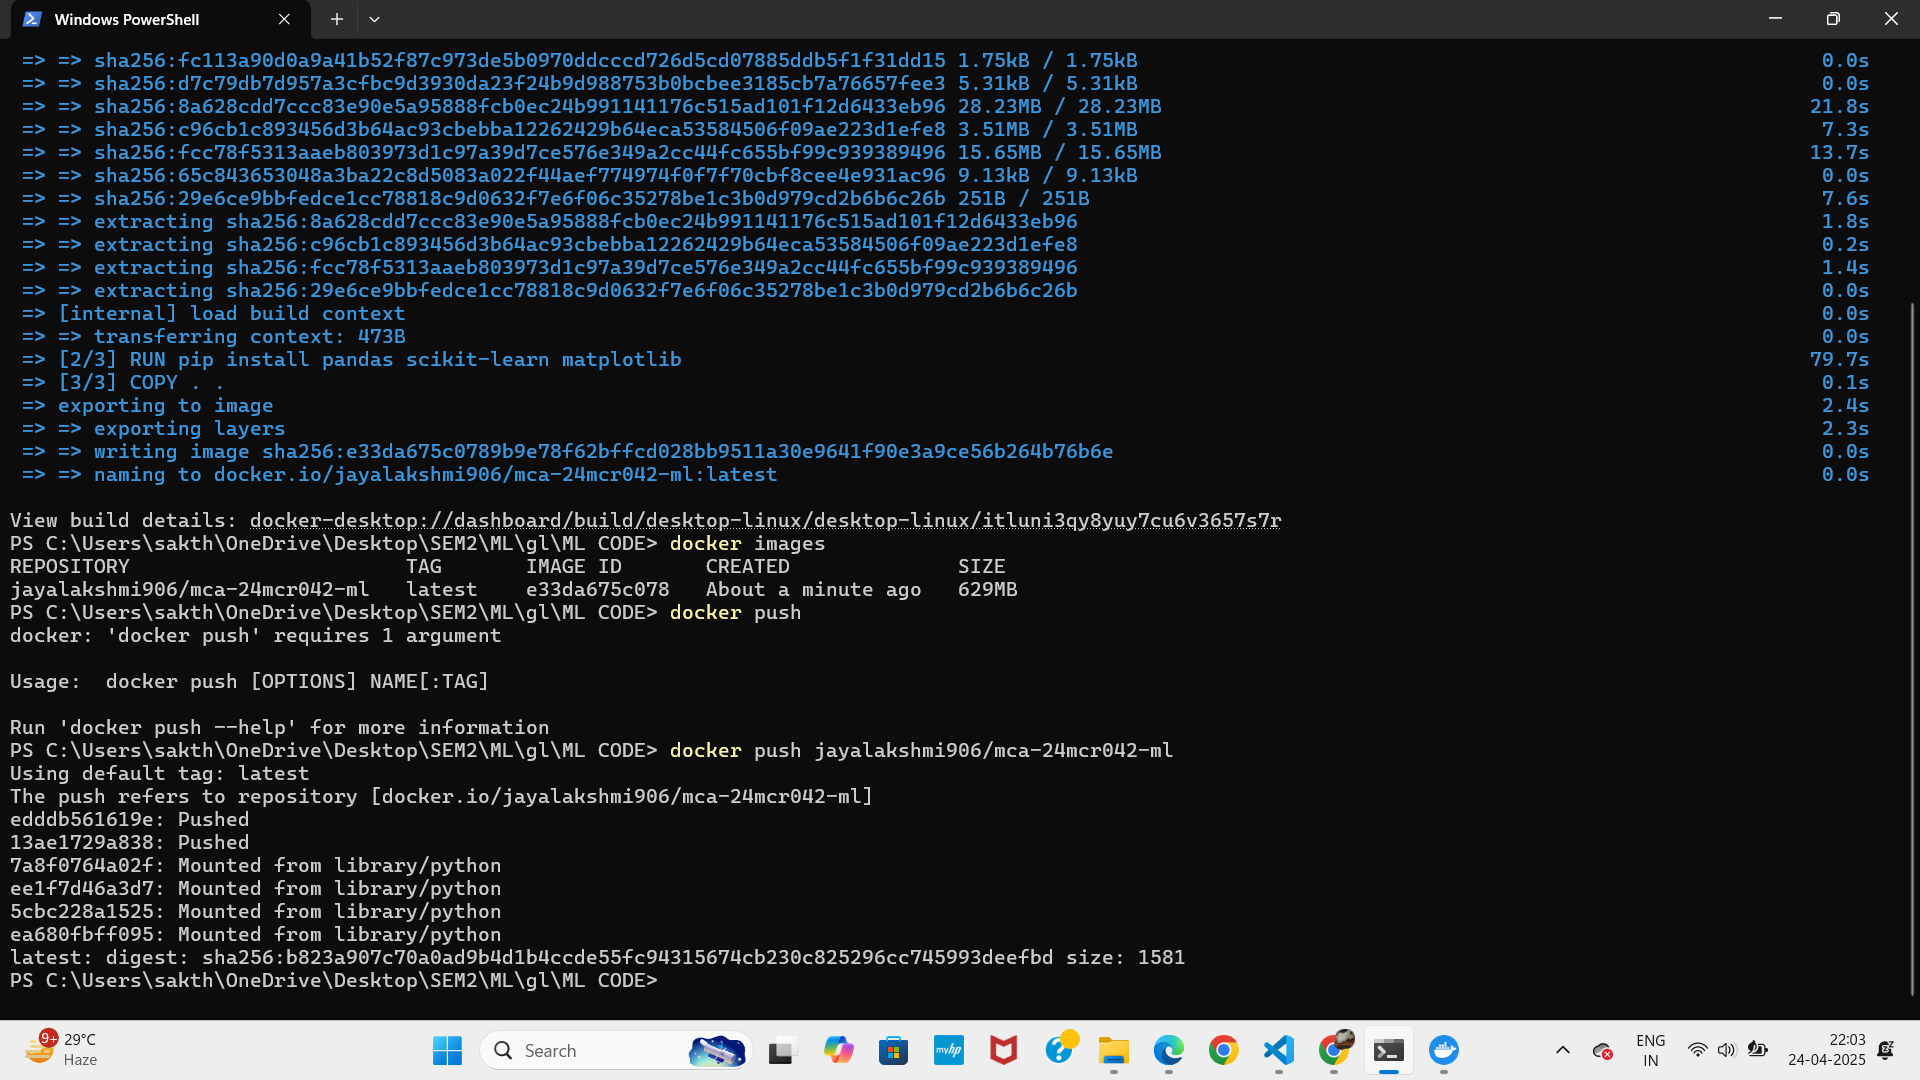Open Task View on the taskbar
Image resolution: width=1920 pixels, height=1080 pixels.
coord(782,1050)
